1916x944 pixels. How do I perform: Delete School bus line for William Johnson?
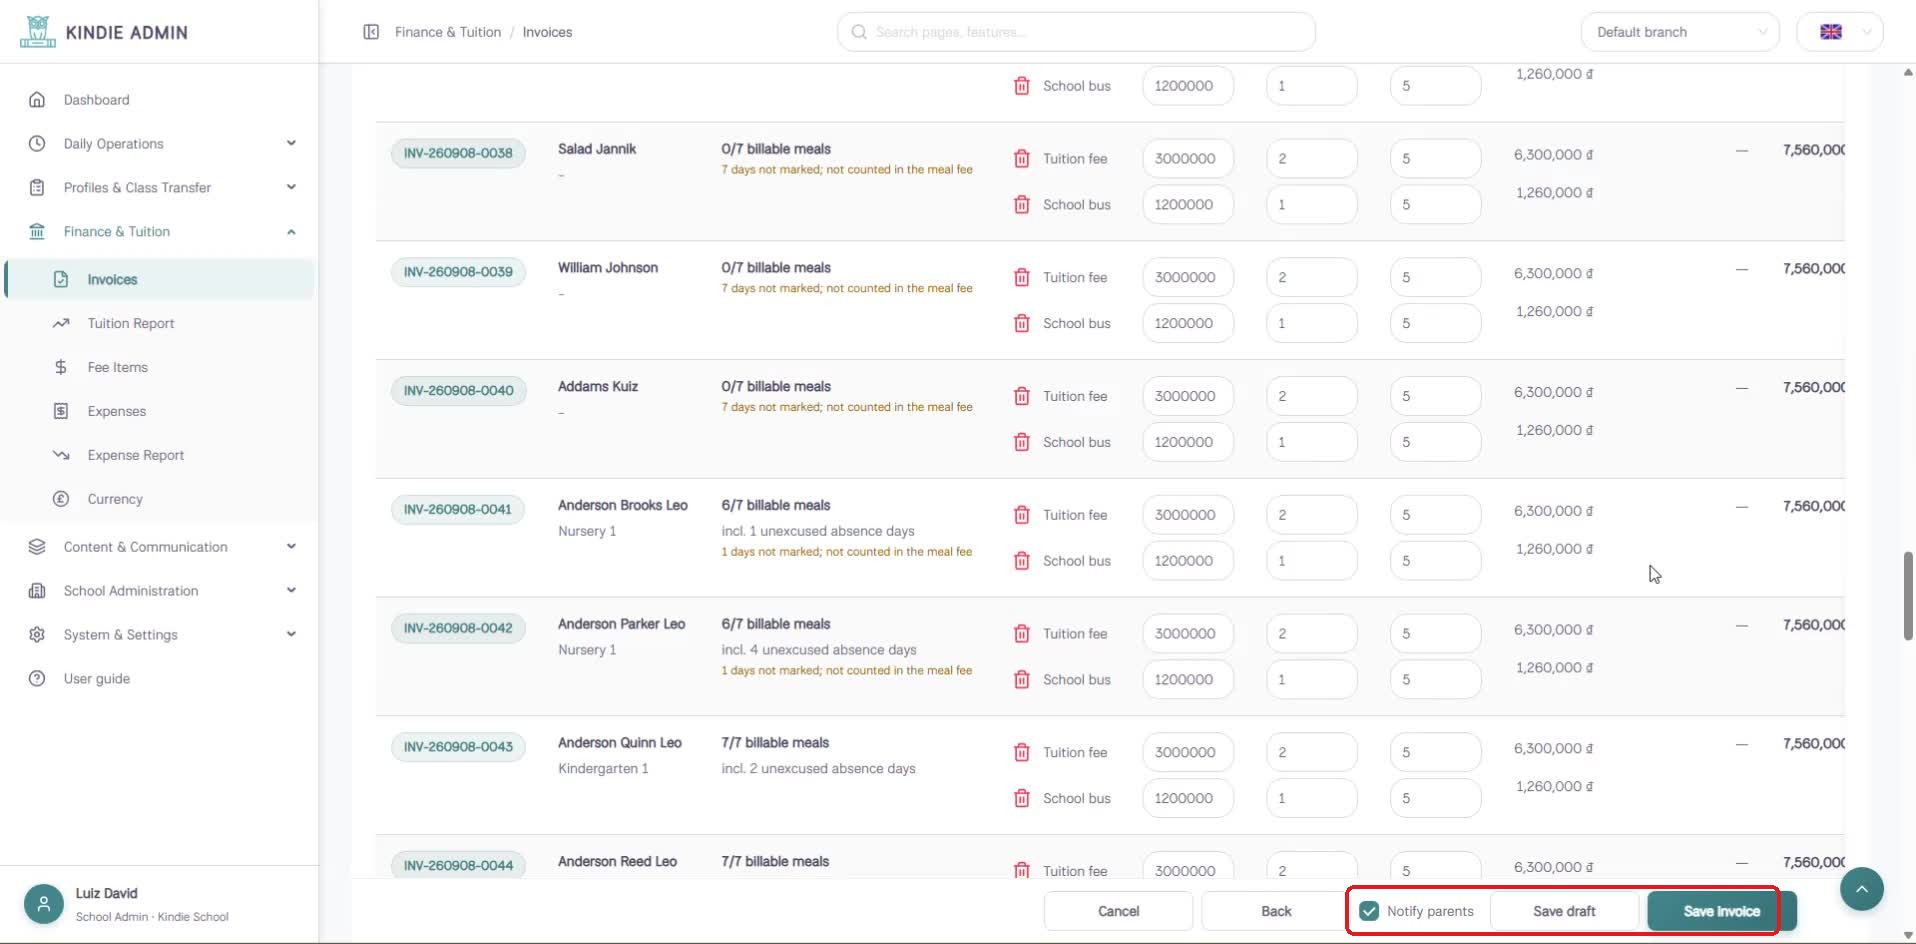1021,323
